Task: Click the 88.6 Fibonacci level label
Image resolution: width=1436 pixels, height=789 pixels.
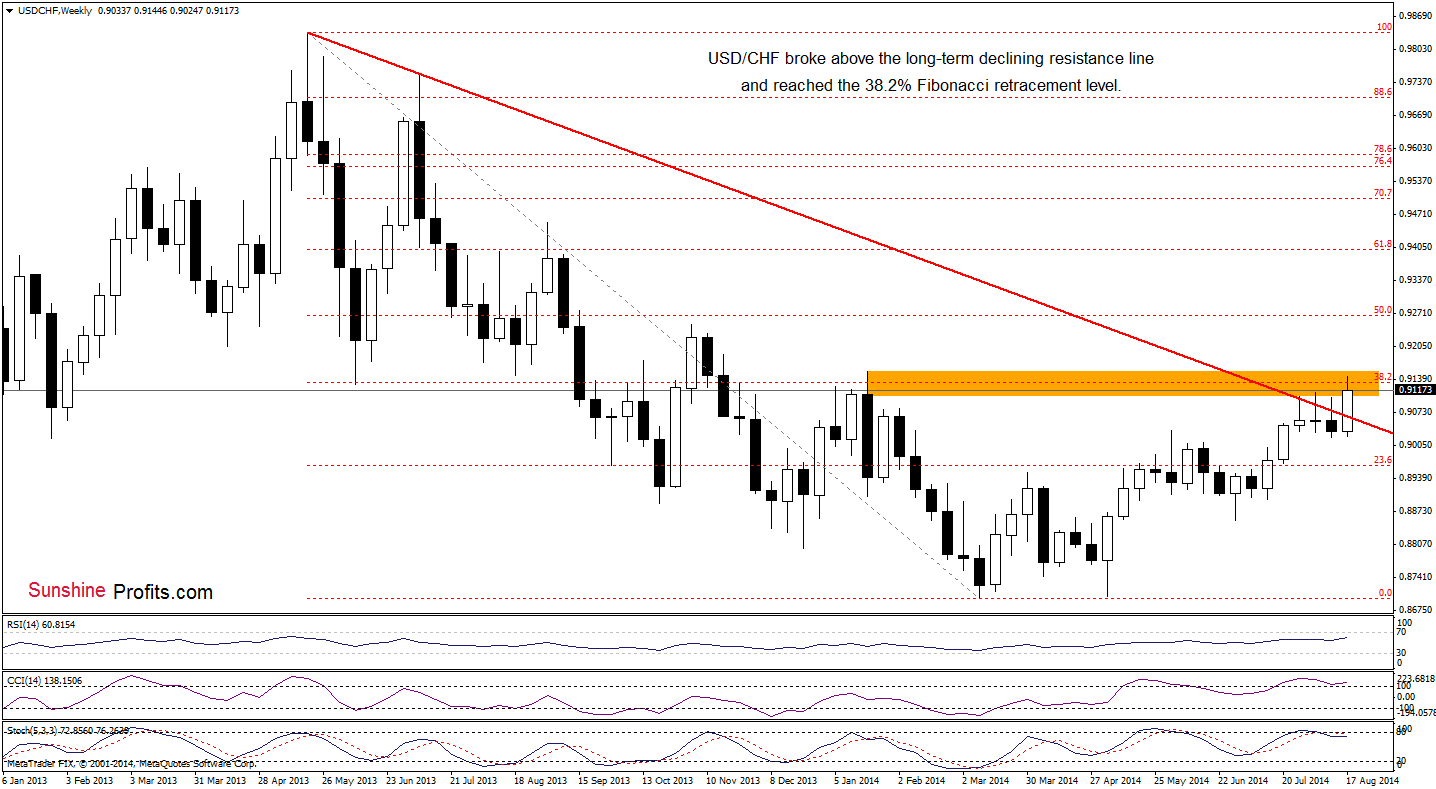Action: (x=1383, y=91)
